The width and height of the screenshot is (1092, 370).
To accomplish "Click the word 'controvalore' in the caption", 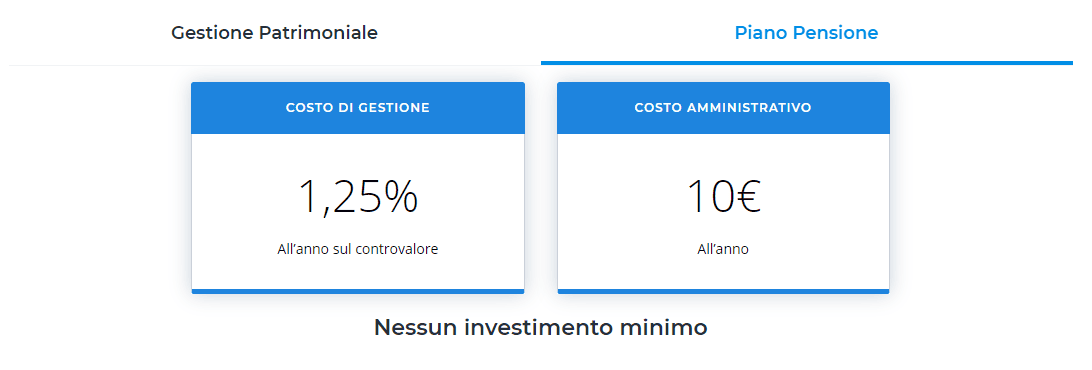I will [x=397, y=249].
